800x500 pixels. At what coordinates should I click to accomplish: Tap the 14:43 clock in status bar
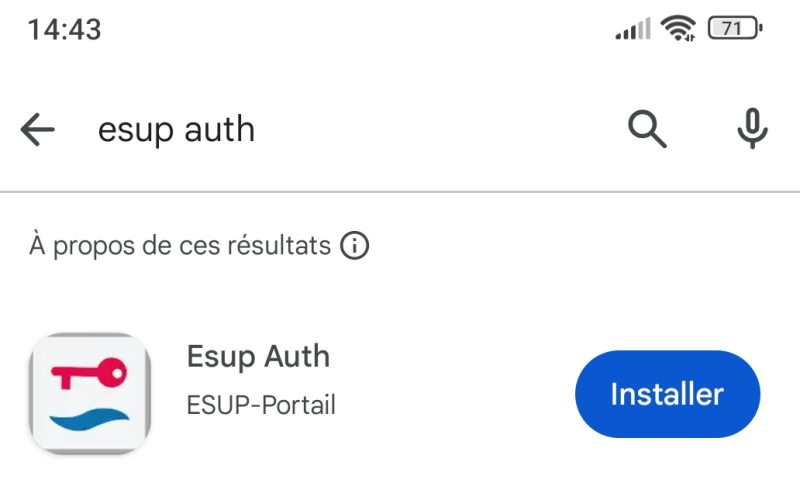64,29
